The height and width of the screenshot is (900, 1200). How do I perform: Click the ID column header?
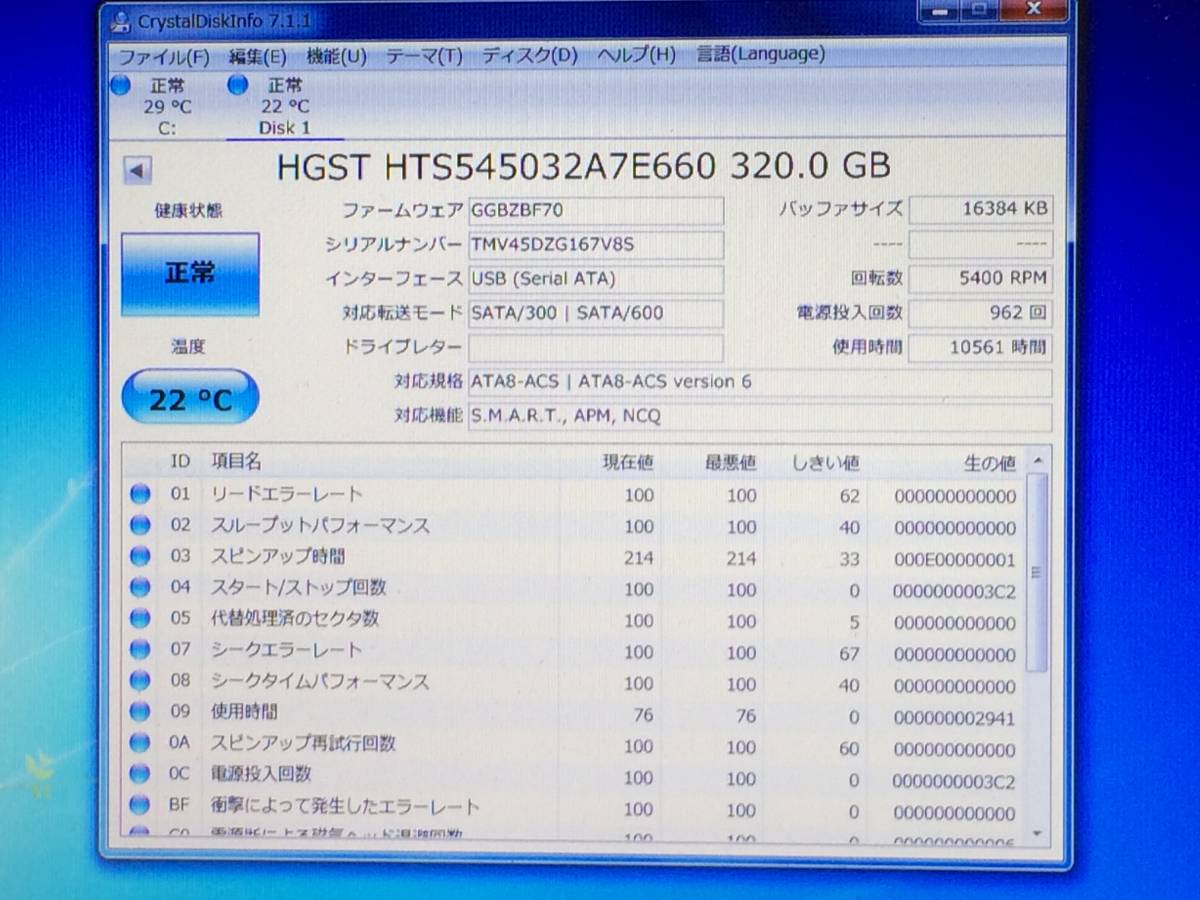click(x=180, y=461)
